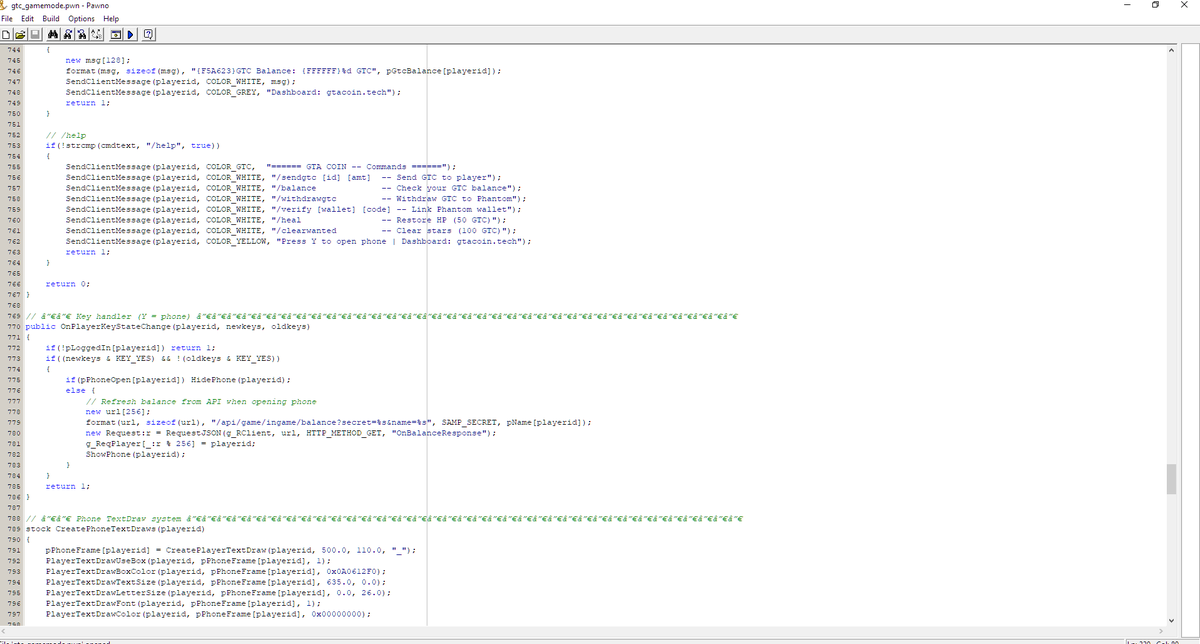Viewport: 1200px width, 644px height.
Task: Click the horizontal scrollbar left arrow
Action: [6, 632]
